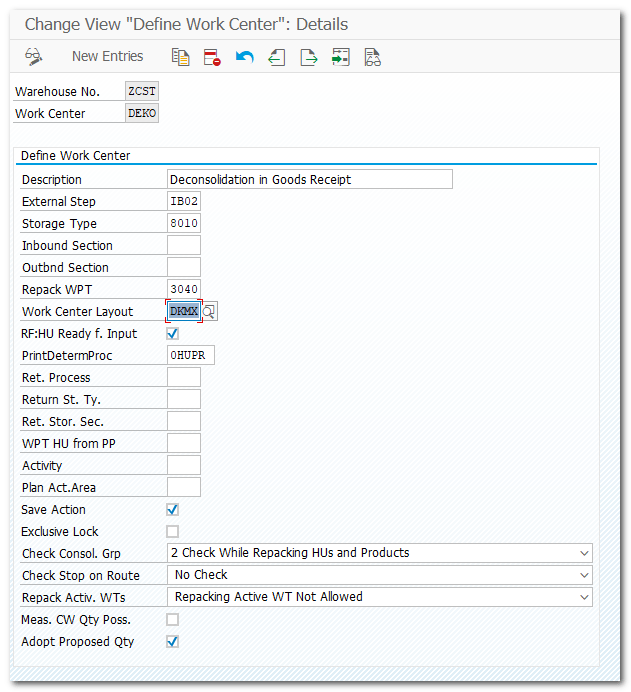The width and height of the screenshot is (631, 692).
Task: Click the glasses-on-document icon in the toolbar
Action: click(x=372, y=57)
